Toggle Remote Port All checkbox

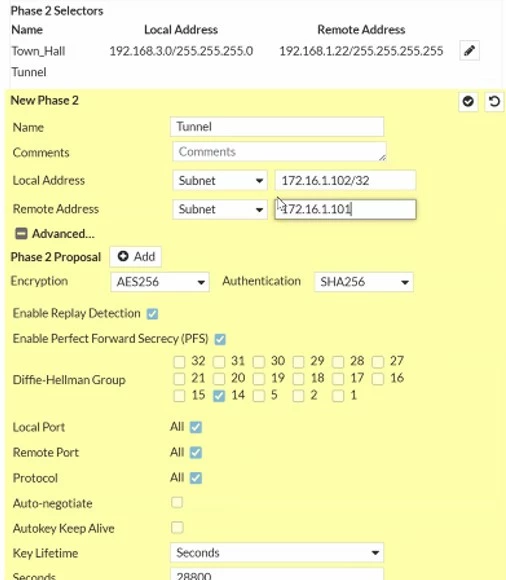[196, 452]
